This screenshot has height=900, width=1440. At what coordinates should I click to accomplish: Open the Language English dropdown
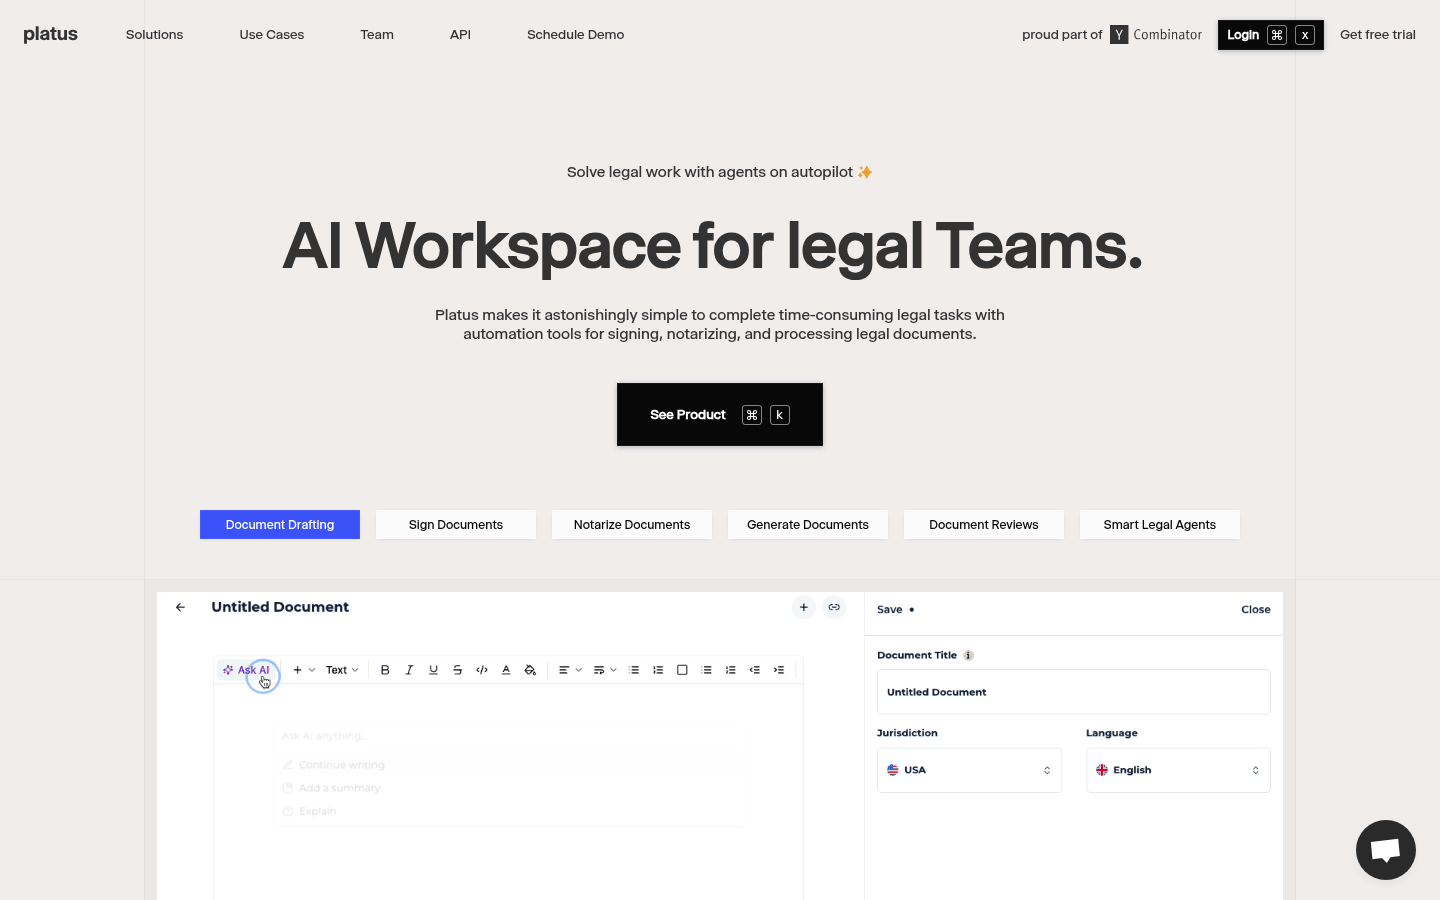click(1178, 770)
